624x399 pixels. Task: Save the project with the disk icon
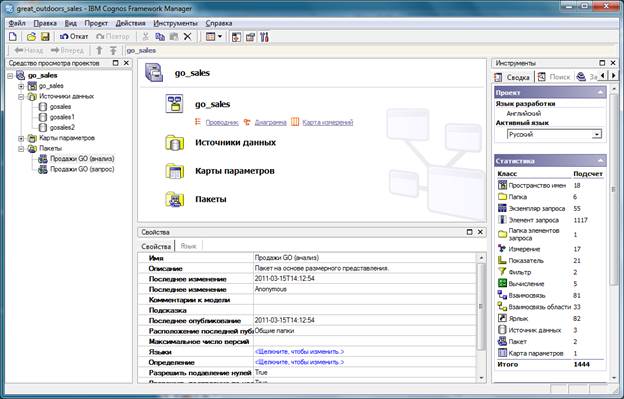tap(45, 37)
